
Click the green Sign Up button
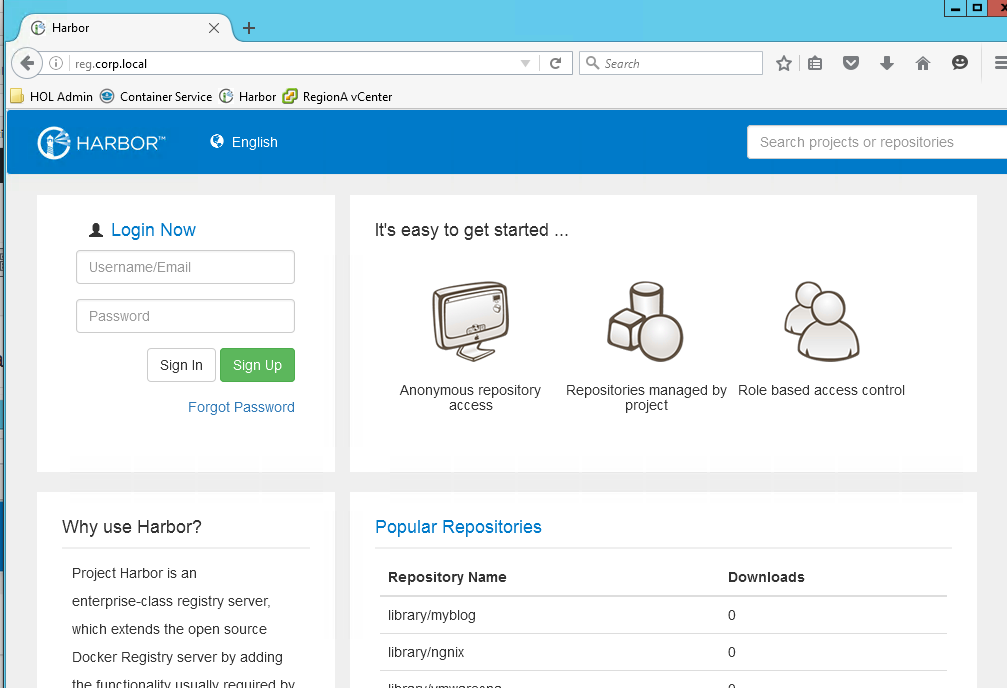click(x=258, y=365)
